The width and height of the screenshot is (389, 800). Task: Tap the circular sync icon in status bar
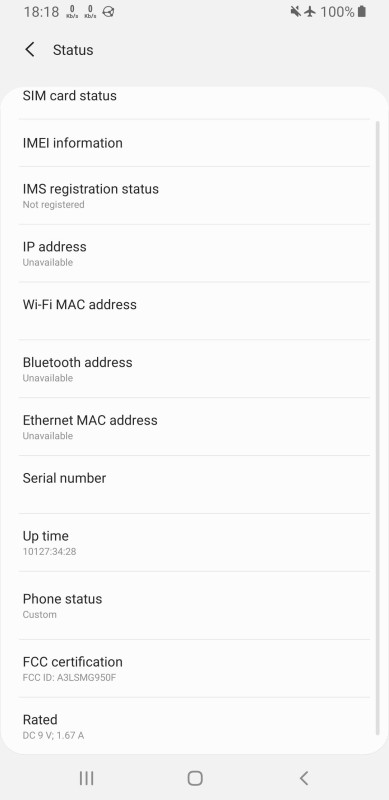pos(108,12)
